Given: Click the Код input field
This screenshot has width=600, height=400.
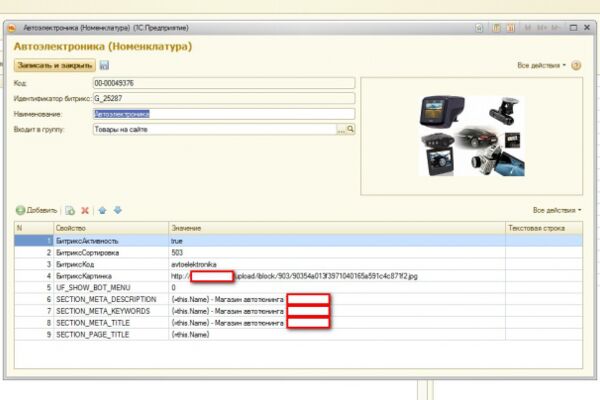Looking at the screenshot, I should point(224,83).
